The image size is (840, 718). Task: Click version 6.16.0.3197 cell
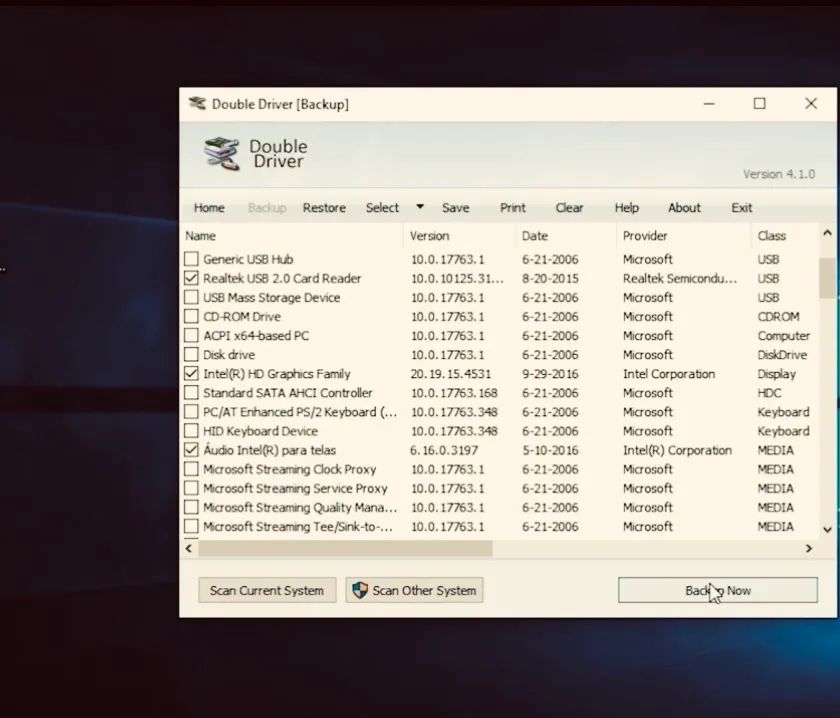(444, 450)
